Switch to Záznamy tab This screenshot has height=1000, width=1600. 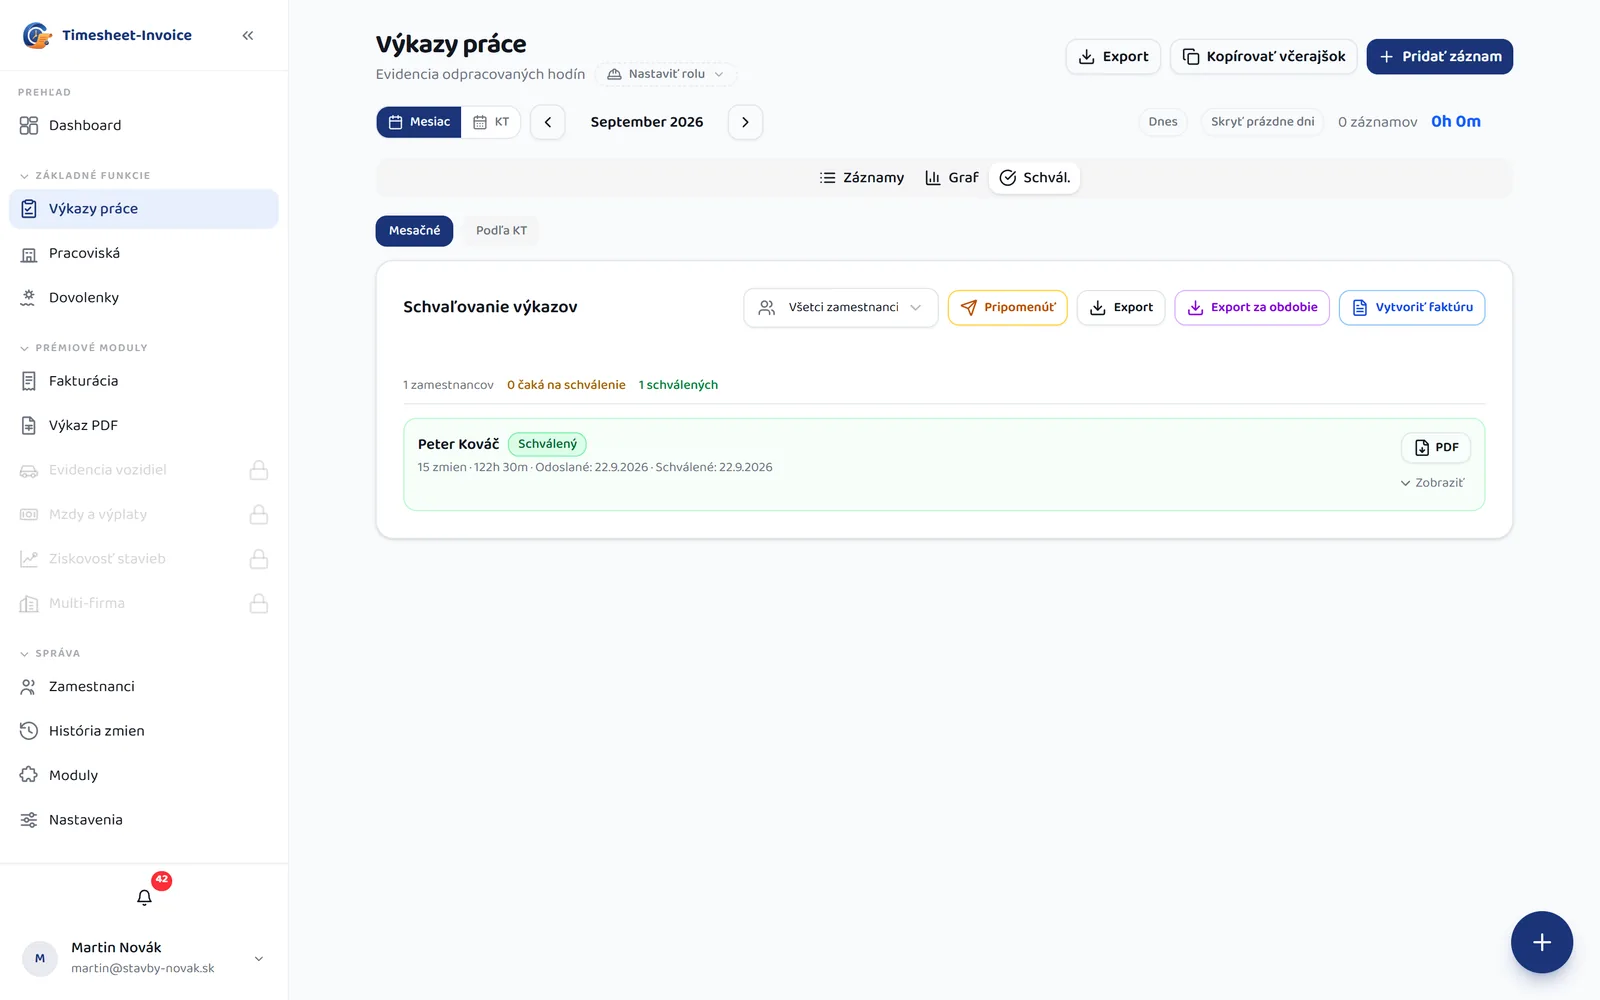click(x=861, y=177)
